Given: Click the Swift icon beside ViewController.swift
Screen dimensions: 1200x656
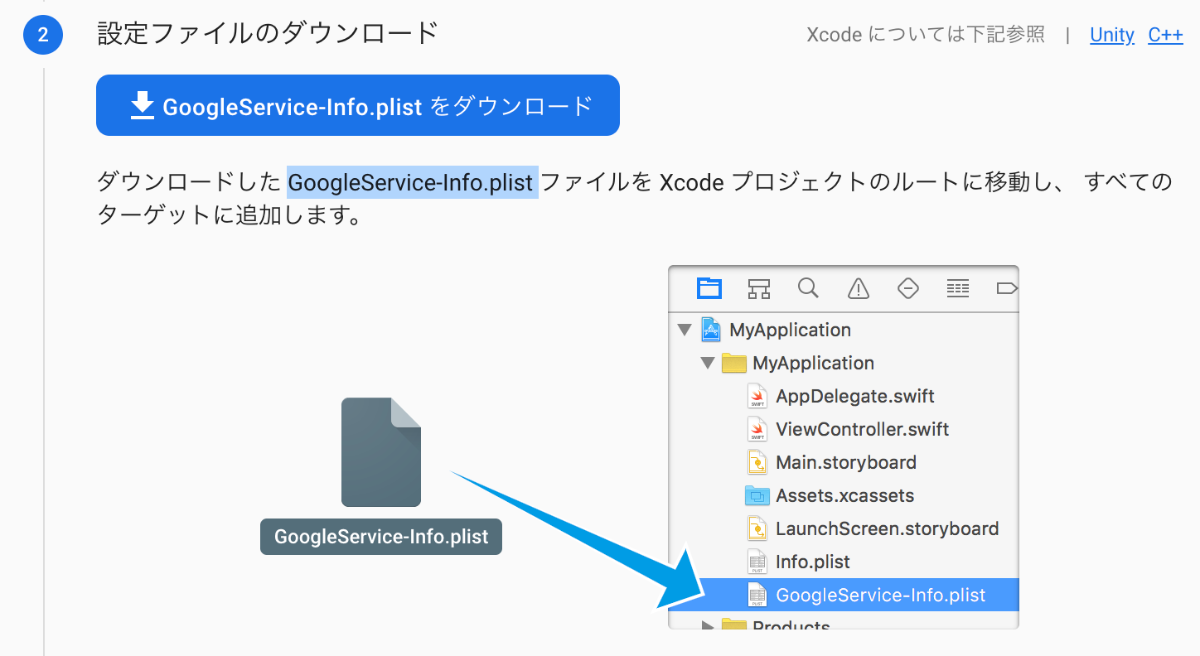Looking at the screenshot, I should [757, 429].
